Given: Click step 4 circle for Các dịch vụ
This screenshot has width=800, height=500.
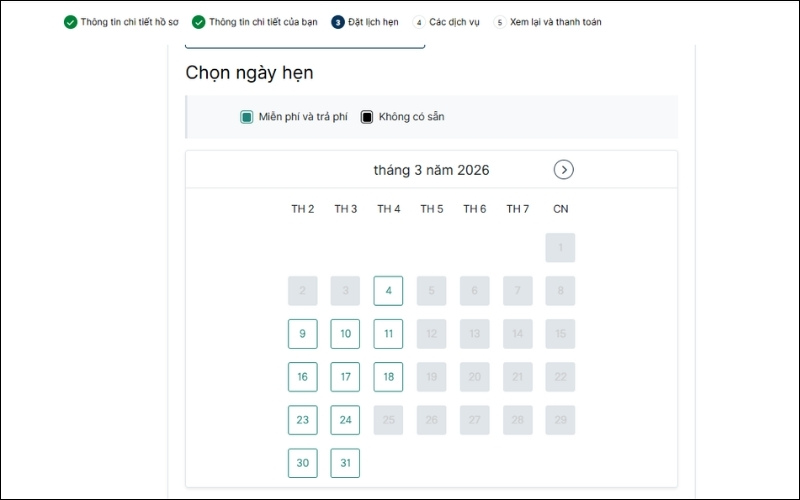Looking at the screenshot, I should tap(419, 22).
